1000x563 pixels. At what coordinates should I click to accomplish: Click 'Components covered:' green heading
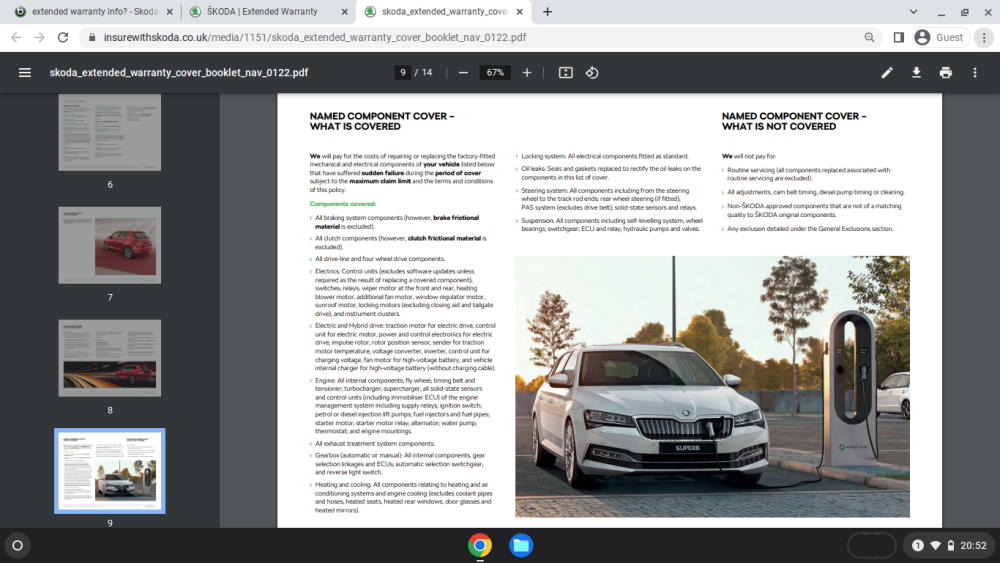click(342, 204)
